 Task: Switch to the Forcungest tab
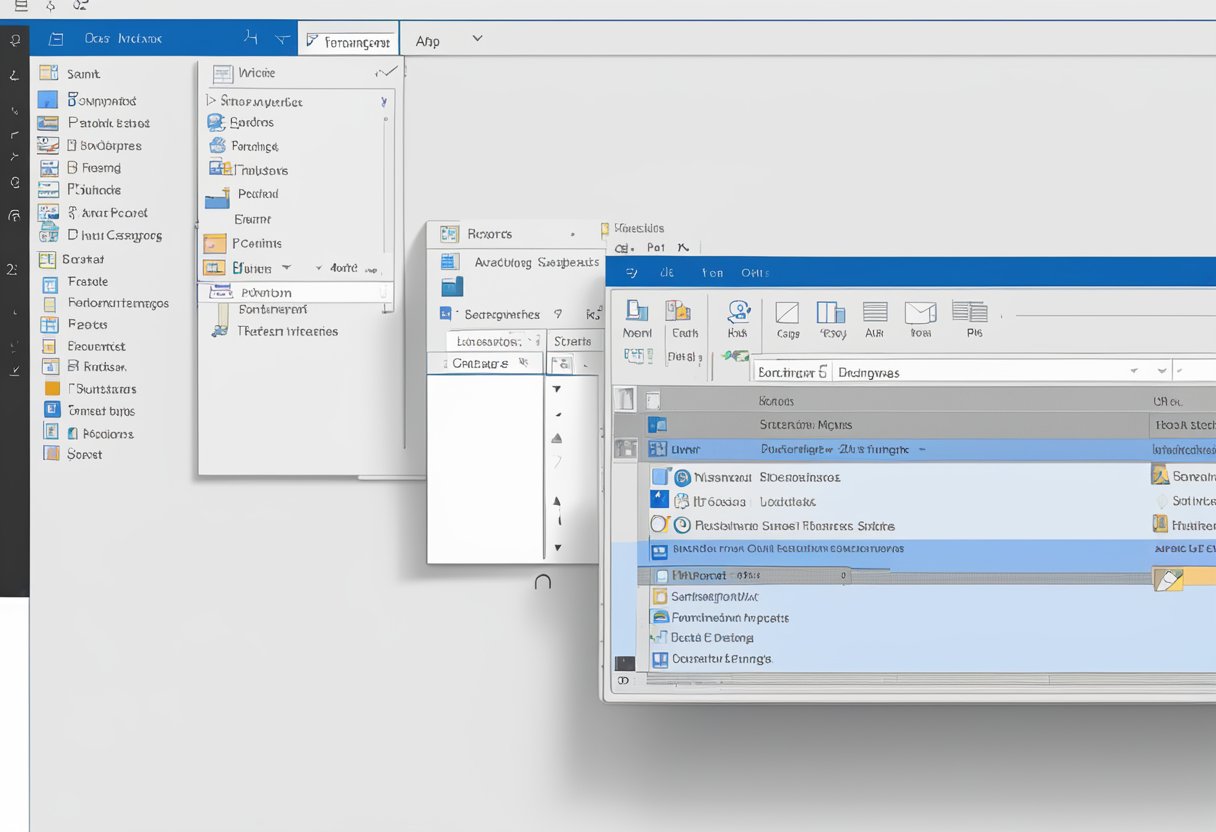348,42
